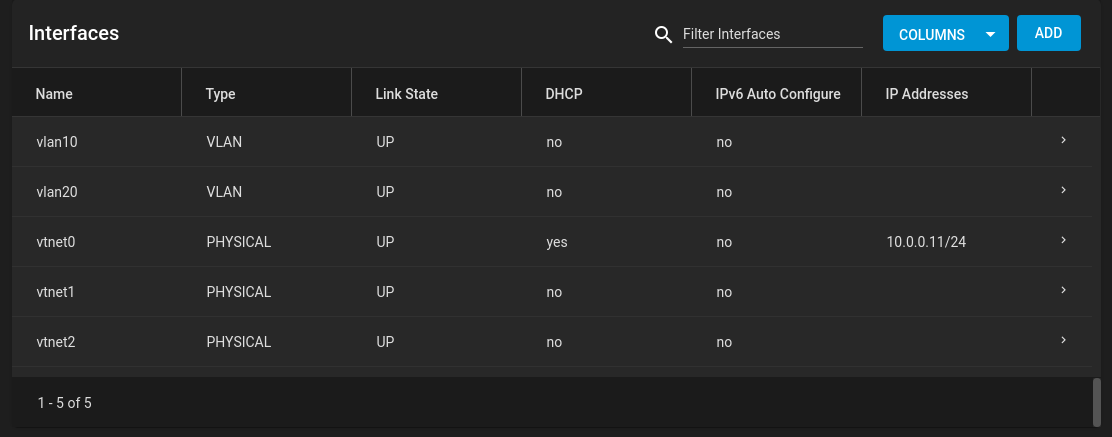
Task: Sort by the Type column header
Action: coord(220,94)
